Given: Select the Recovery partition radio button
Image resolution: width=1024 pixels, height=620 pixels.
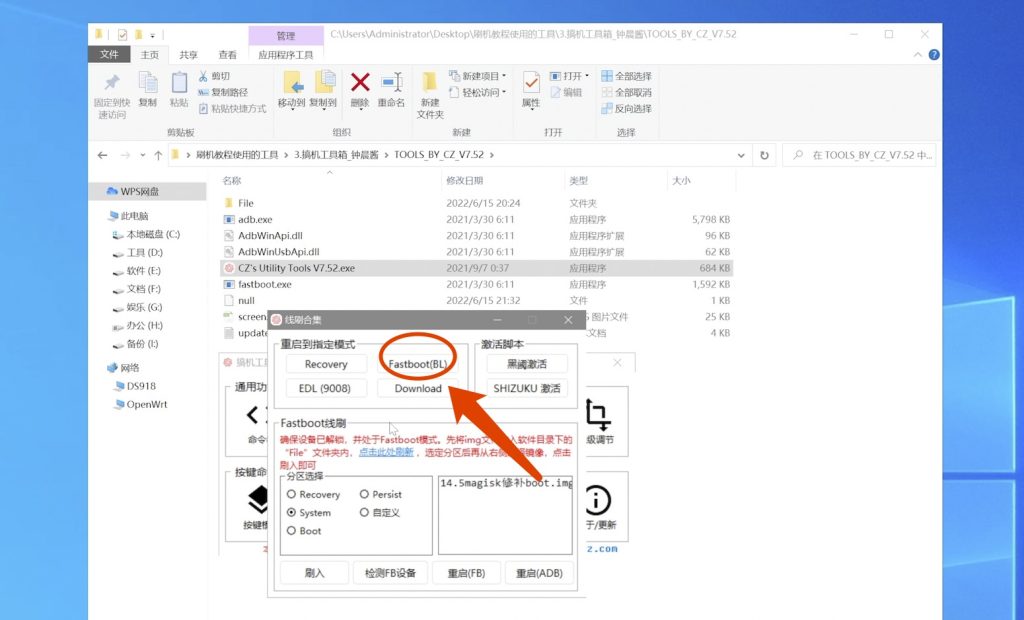Looking at the screenshot, I should click(291, 495).
